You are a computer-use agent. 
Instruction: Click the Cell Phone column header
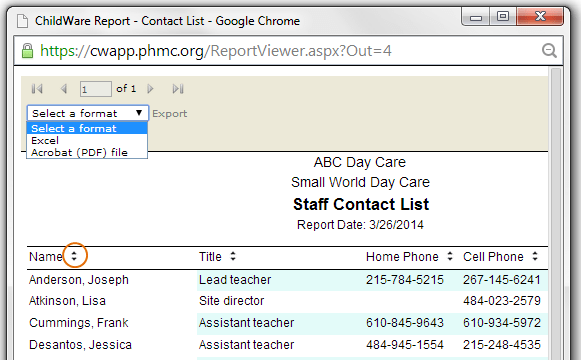[493, 257]
